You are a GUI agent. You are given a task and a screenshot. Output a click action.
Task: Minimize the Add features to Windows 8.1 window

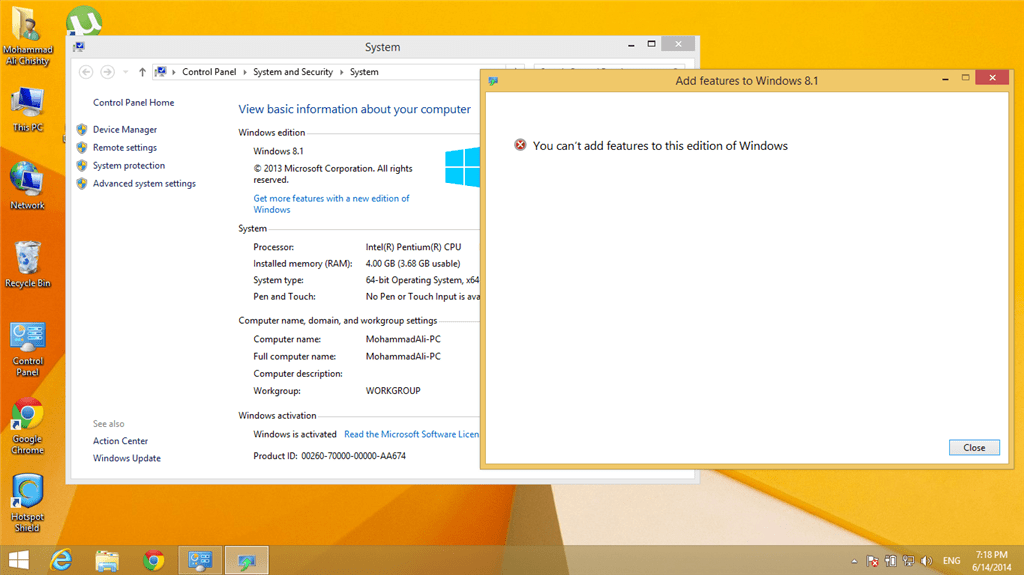(x=945, y=79)
